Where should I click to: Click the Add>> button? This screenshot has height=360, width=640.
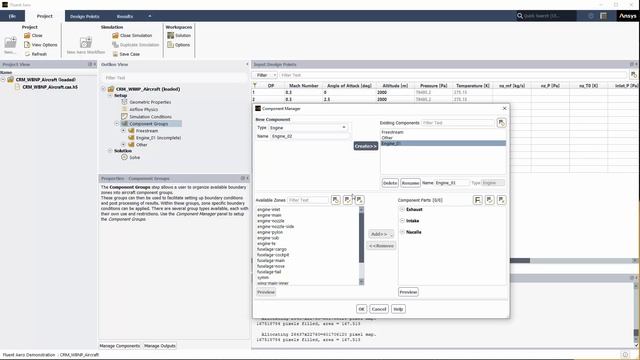click(x=381, y=234)
